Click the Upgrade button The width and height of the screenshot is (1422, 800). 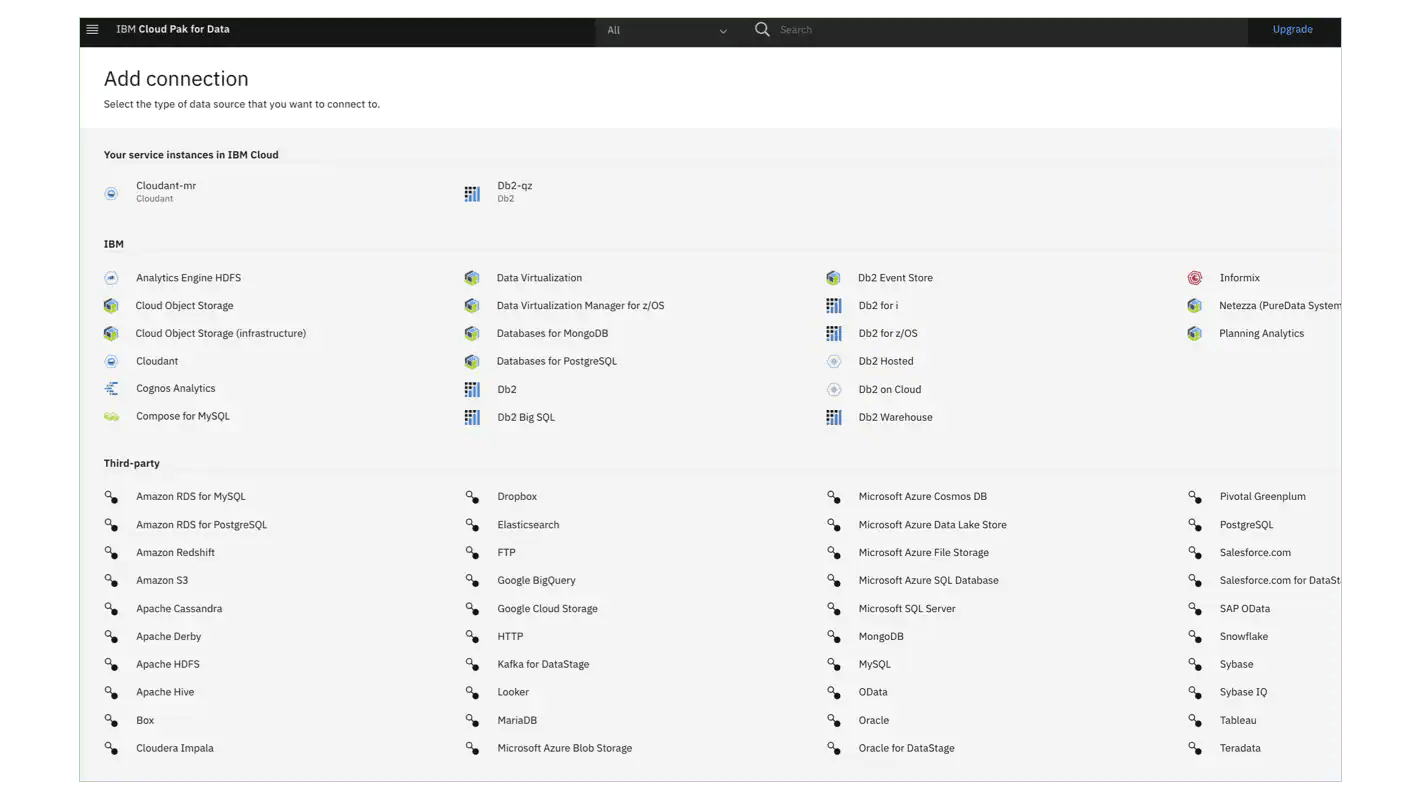click(x=1292, y=29)
